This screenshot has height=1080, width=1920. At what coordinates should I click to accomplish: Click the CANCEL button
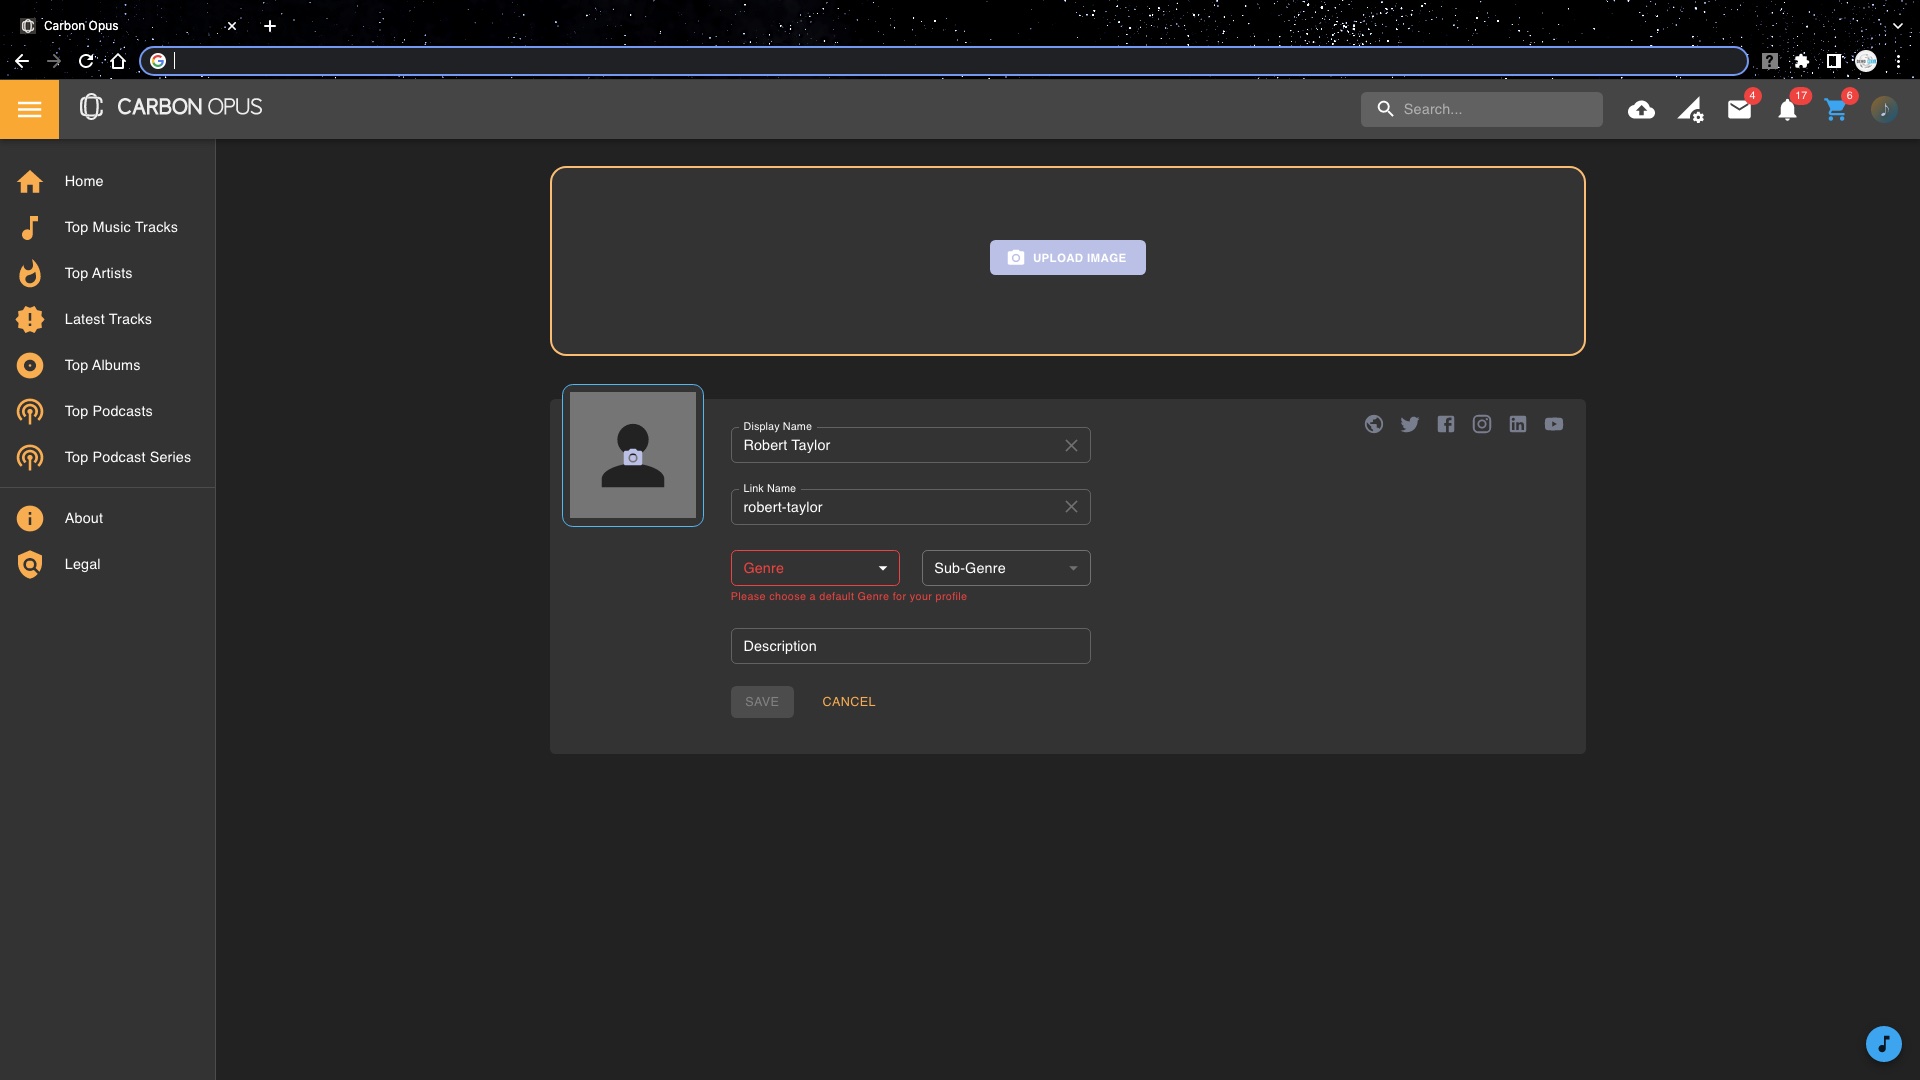[x=848, y=702]
